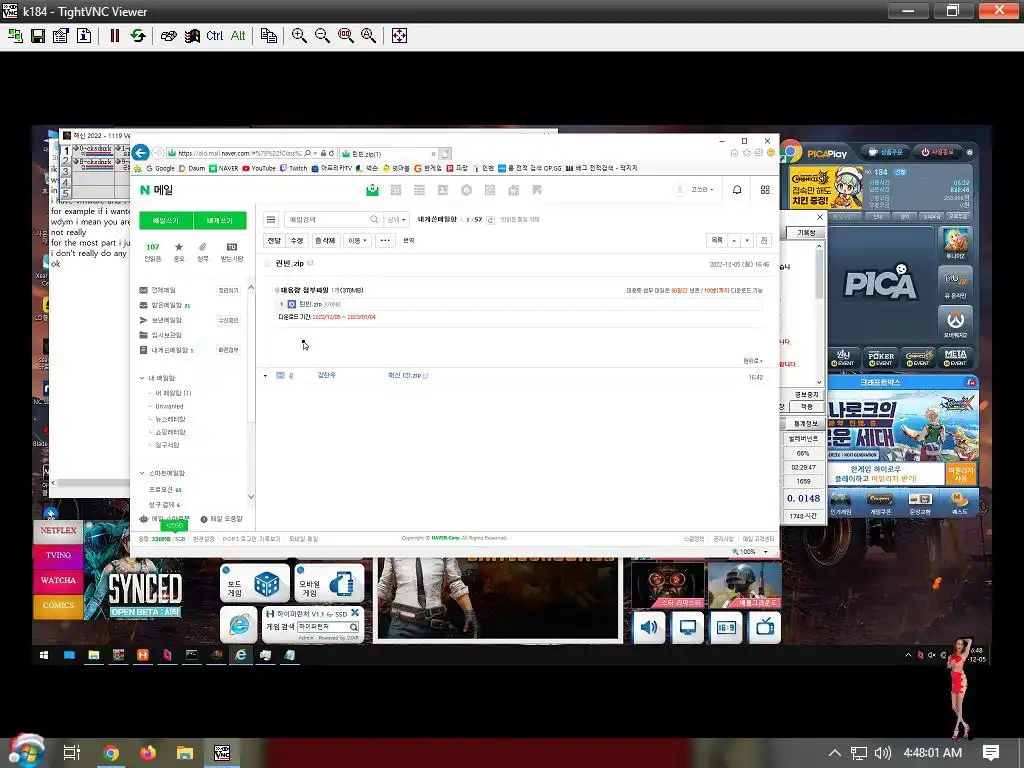Image resolution: width=1024 pixels, height=768 pixels.
Task: Open the 받은메일함 inbox folder
Action: [x=167, y=305]
